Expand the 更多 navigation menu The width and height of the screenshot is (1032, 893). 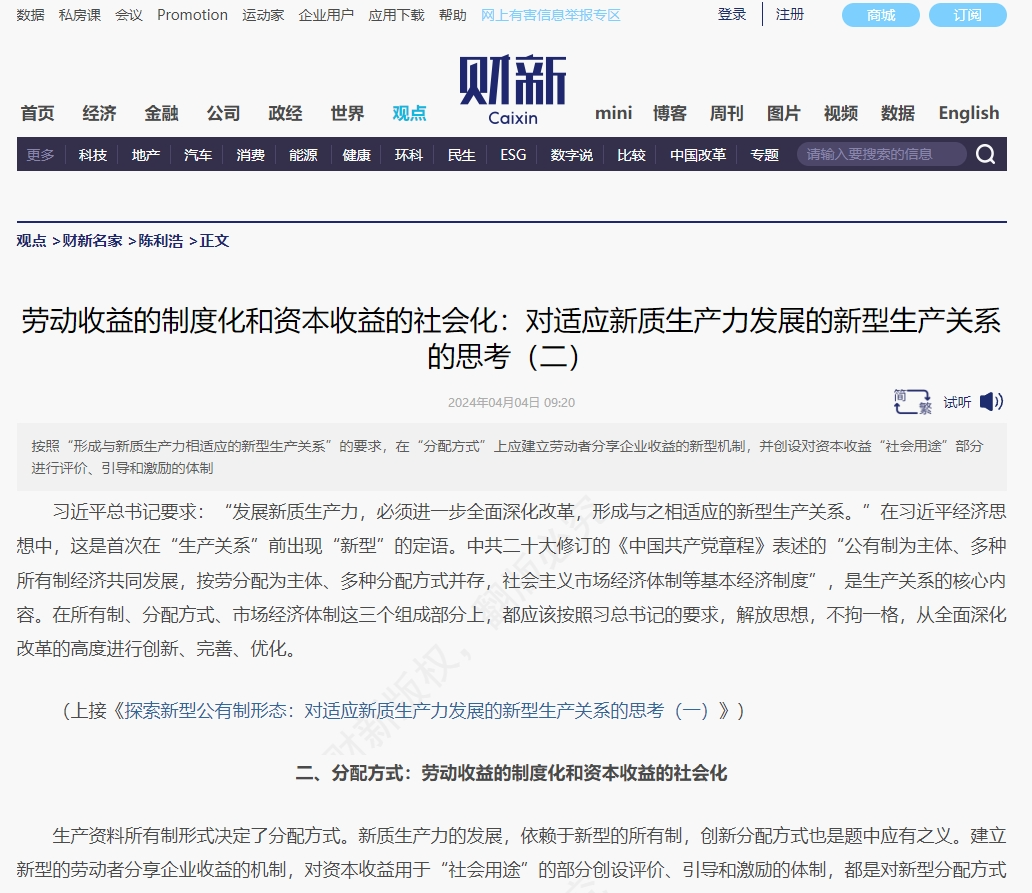38,155
